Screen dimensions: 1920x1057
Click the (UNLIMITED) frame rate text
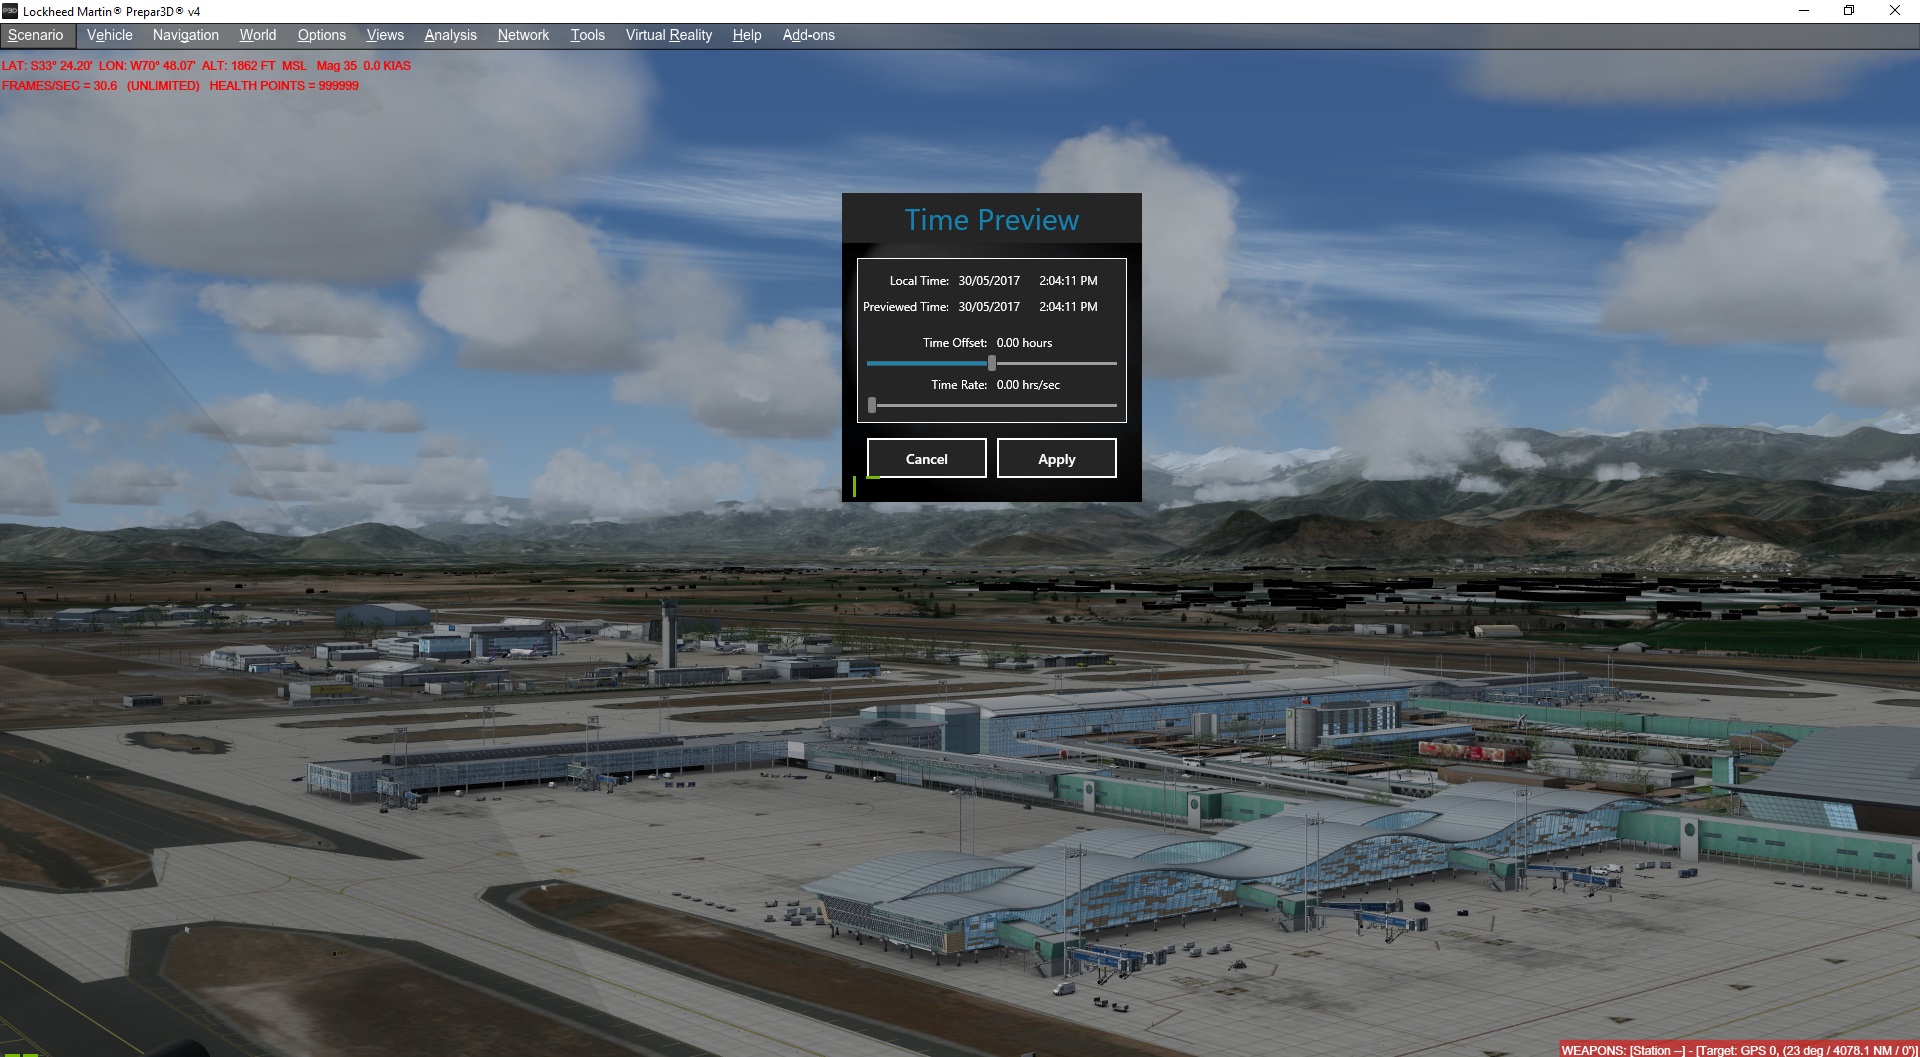pyautogui.click(x=163, y=86)
